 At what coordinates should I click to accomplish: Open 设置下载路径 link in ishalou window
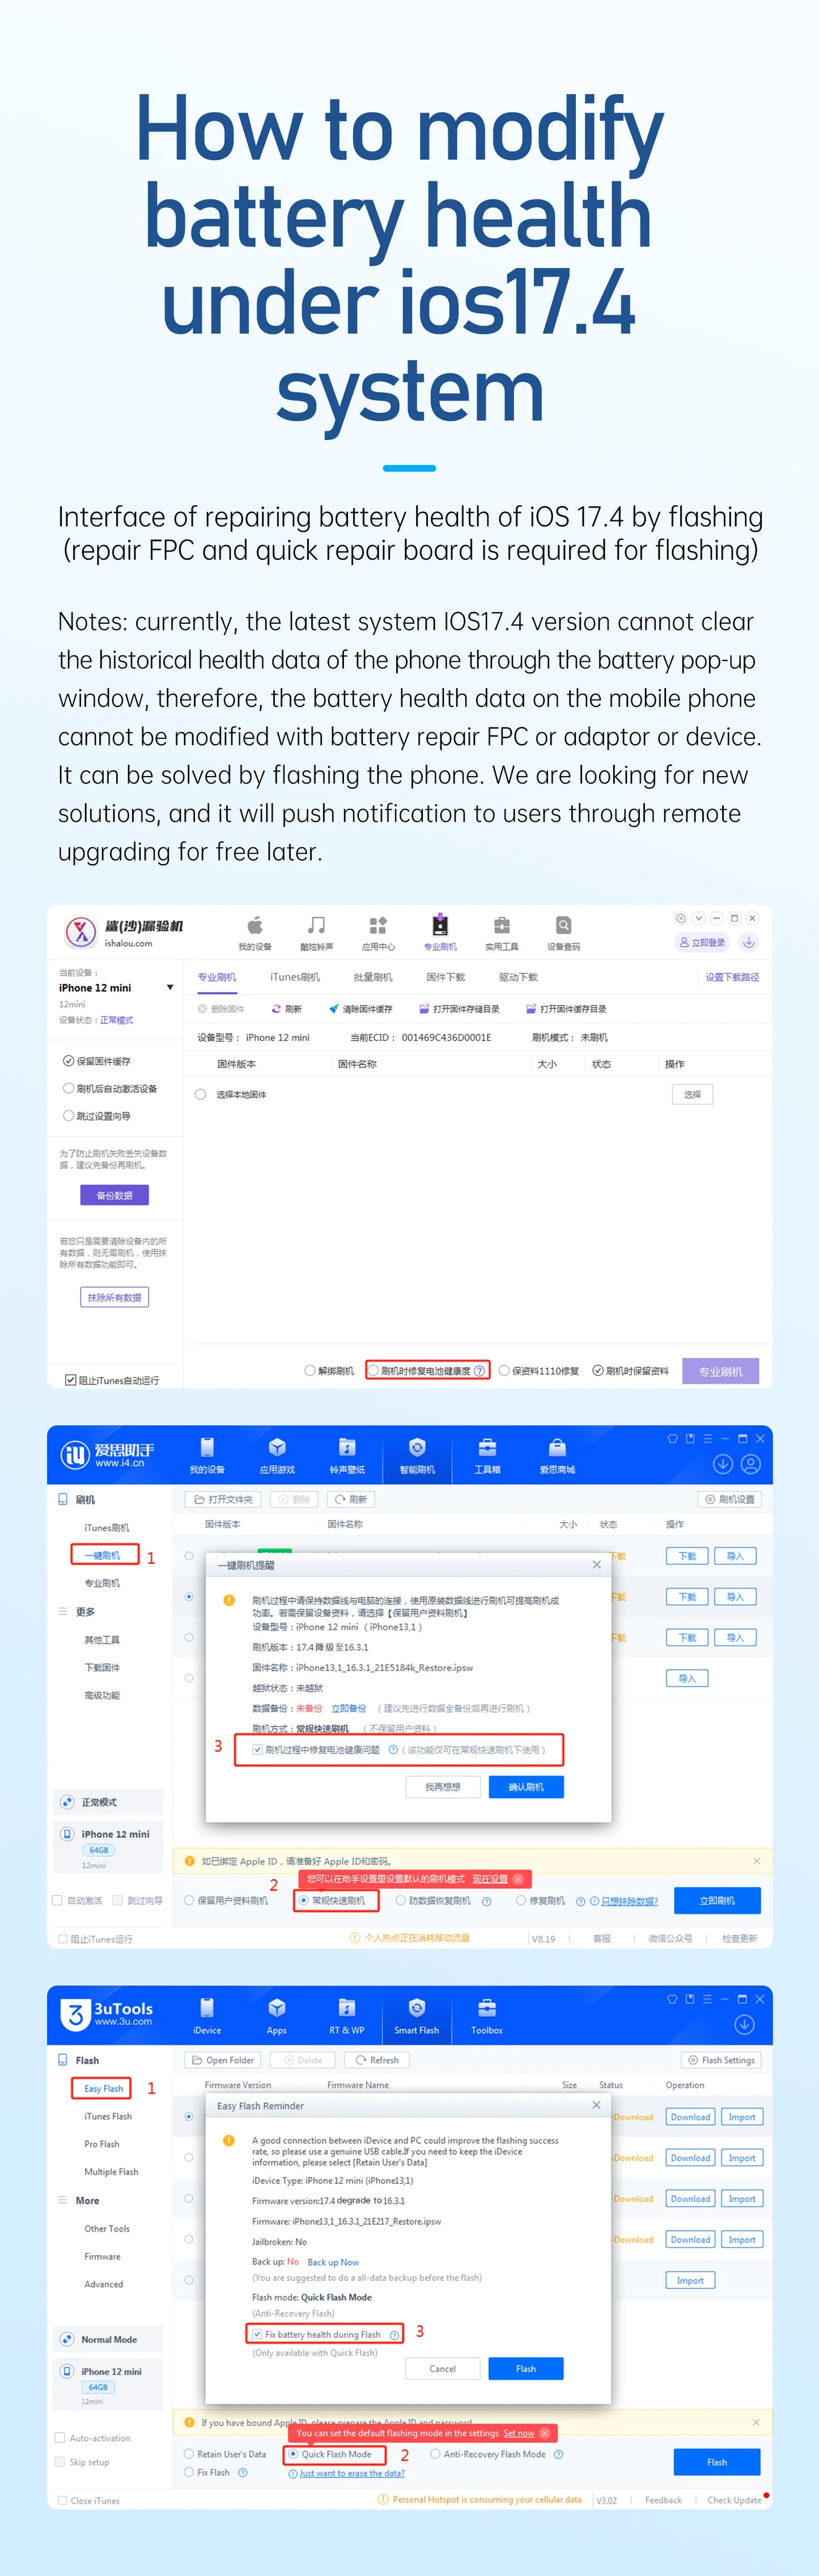click(732, 977)
